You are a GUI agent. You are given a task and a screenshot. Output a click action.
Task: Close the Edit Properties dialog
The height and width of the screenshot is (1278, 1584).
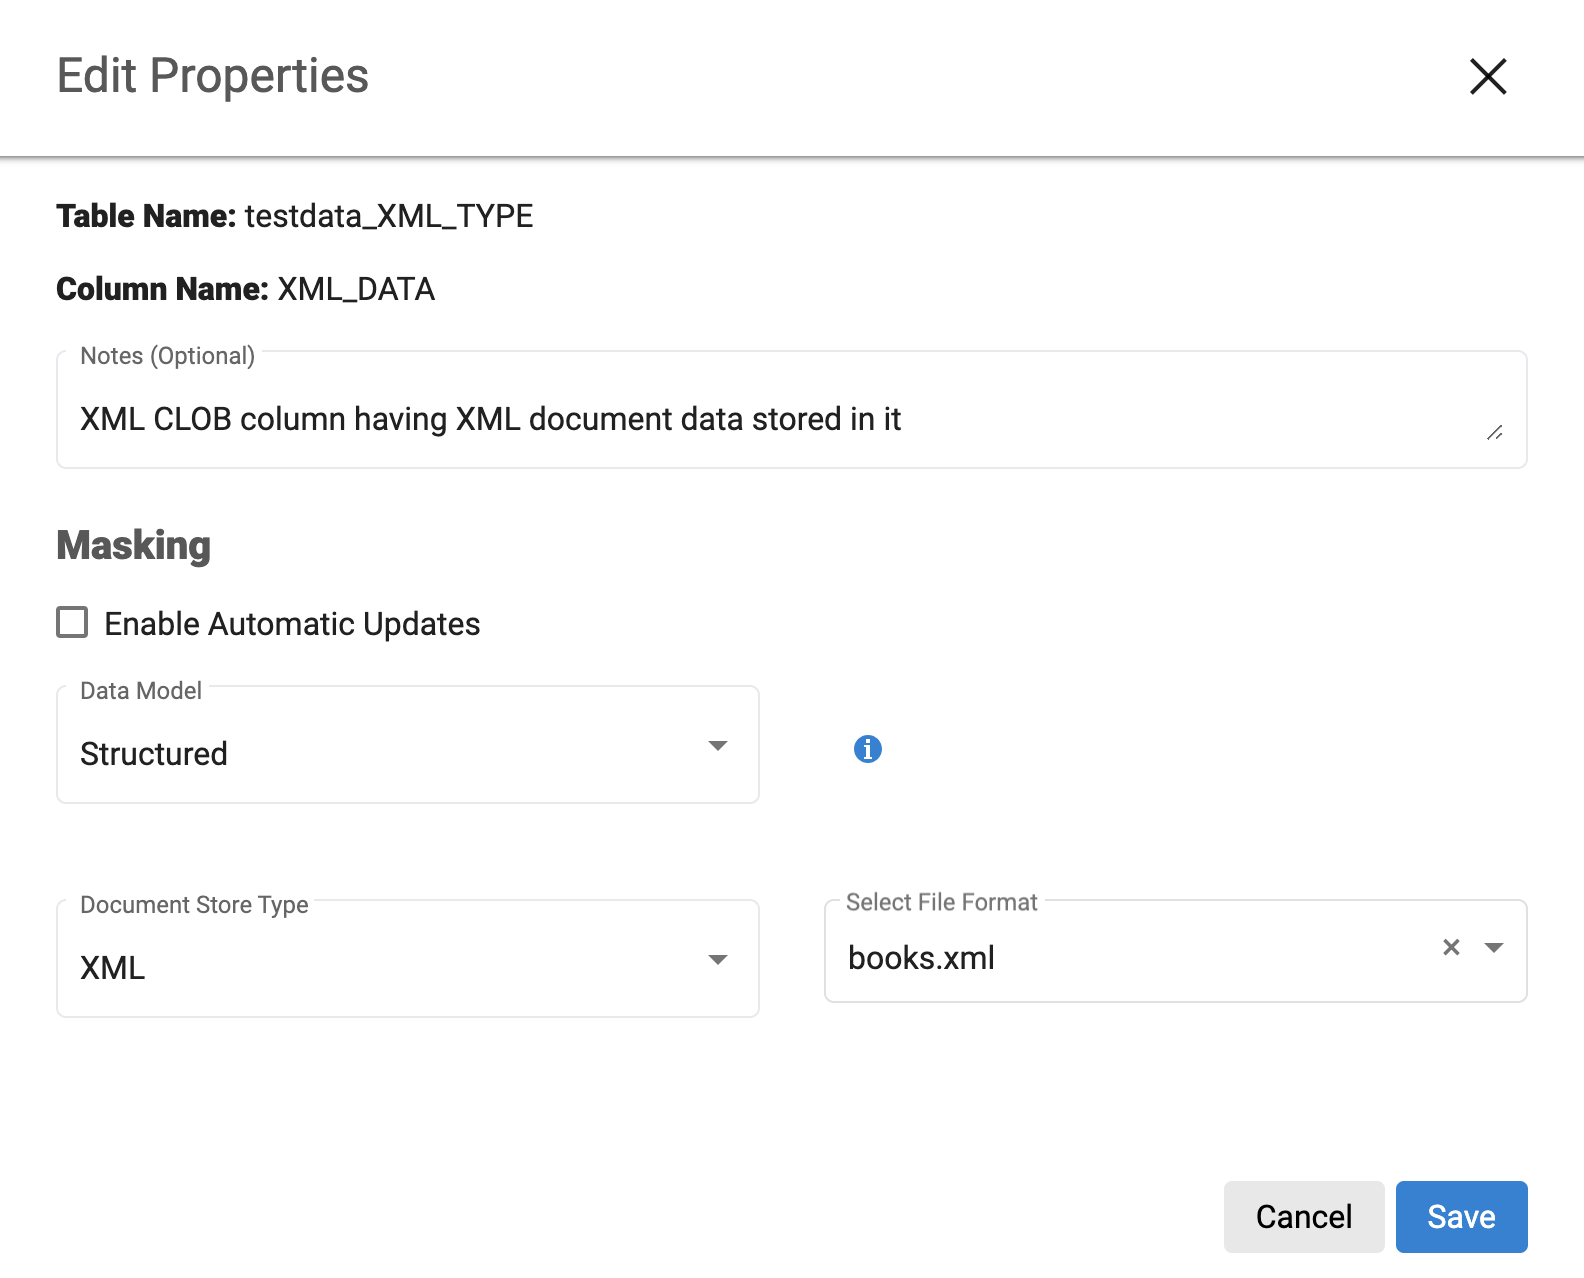(x=1487, y=76)
